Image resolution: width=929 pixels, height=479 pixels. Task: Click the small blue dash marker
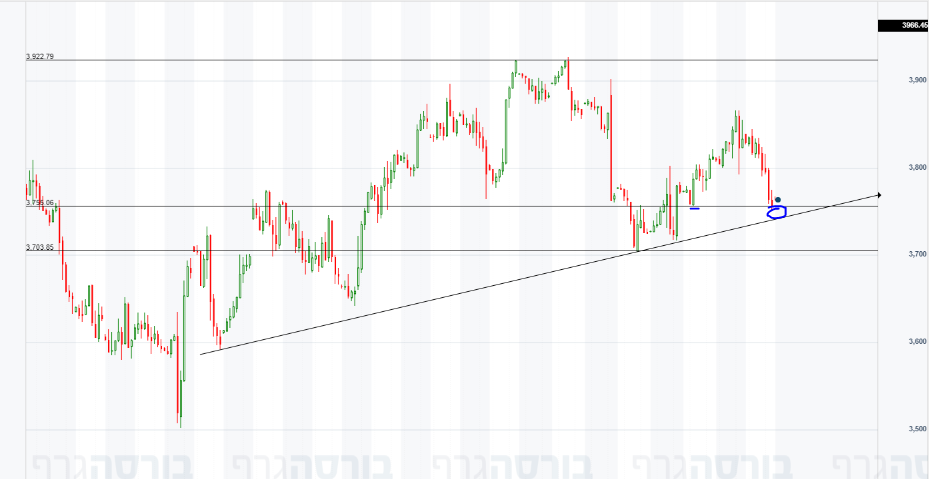coord(694,208)
